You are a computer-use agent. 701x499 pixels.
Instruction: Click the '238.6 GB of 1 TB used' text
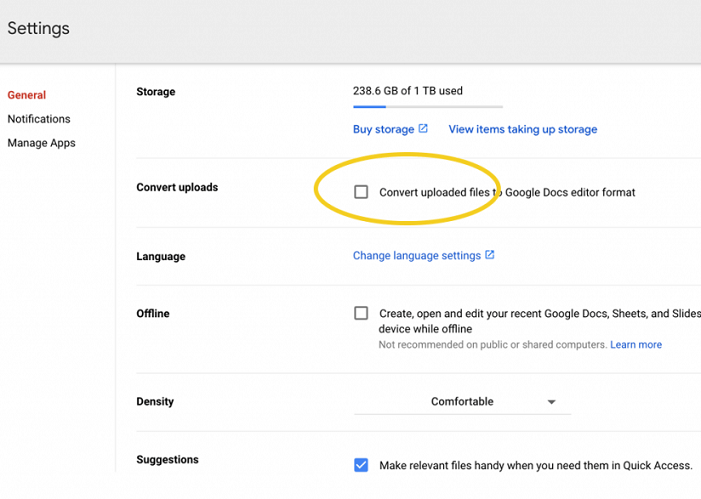click(x=407, y=91)
